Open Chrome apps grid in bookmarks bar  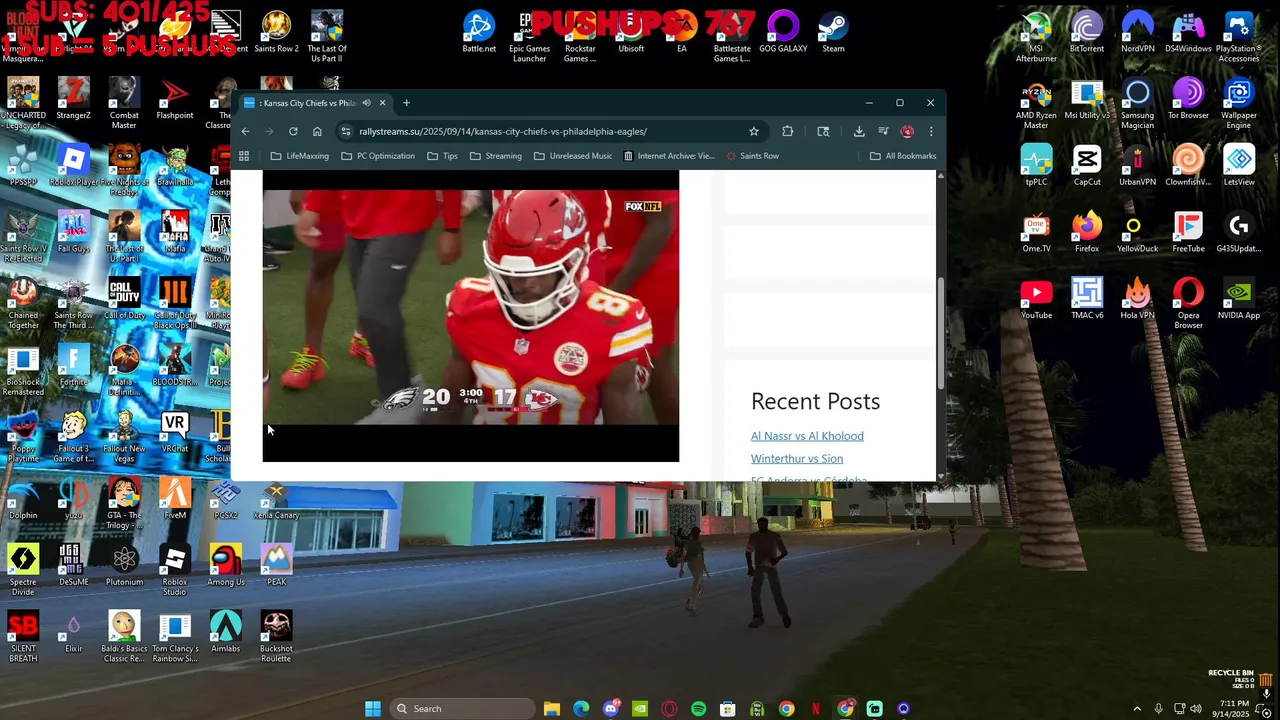(244, 156)
